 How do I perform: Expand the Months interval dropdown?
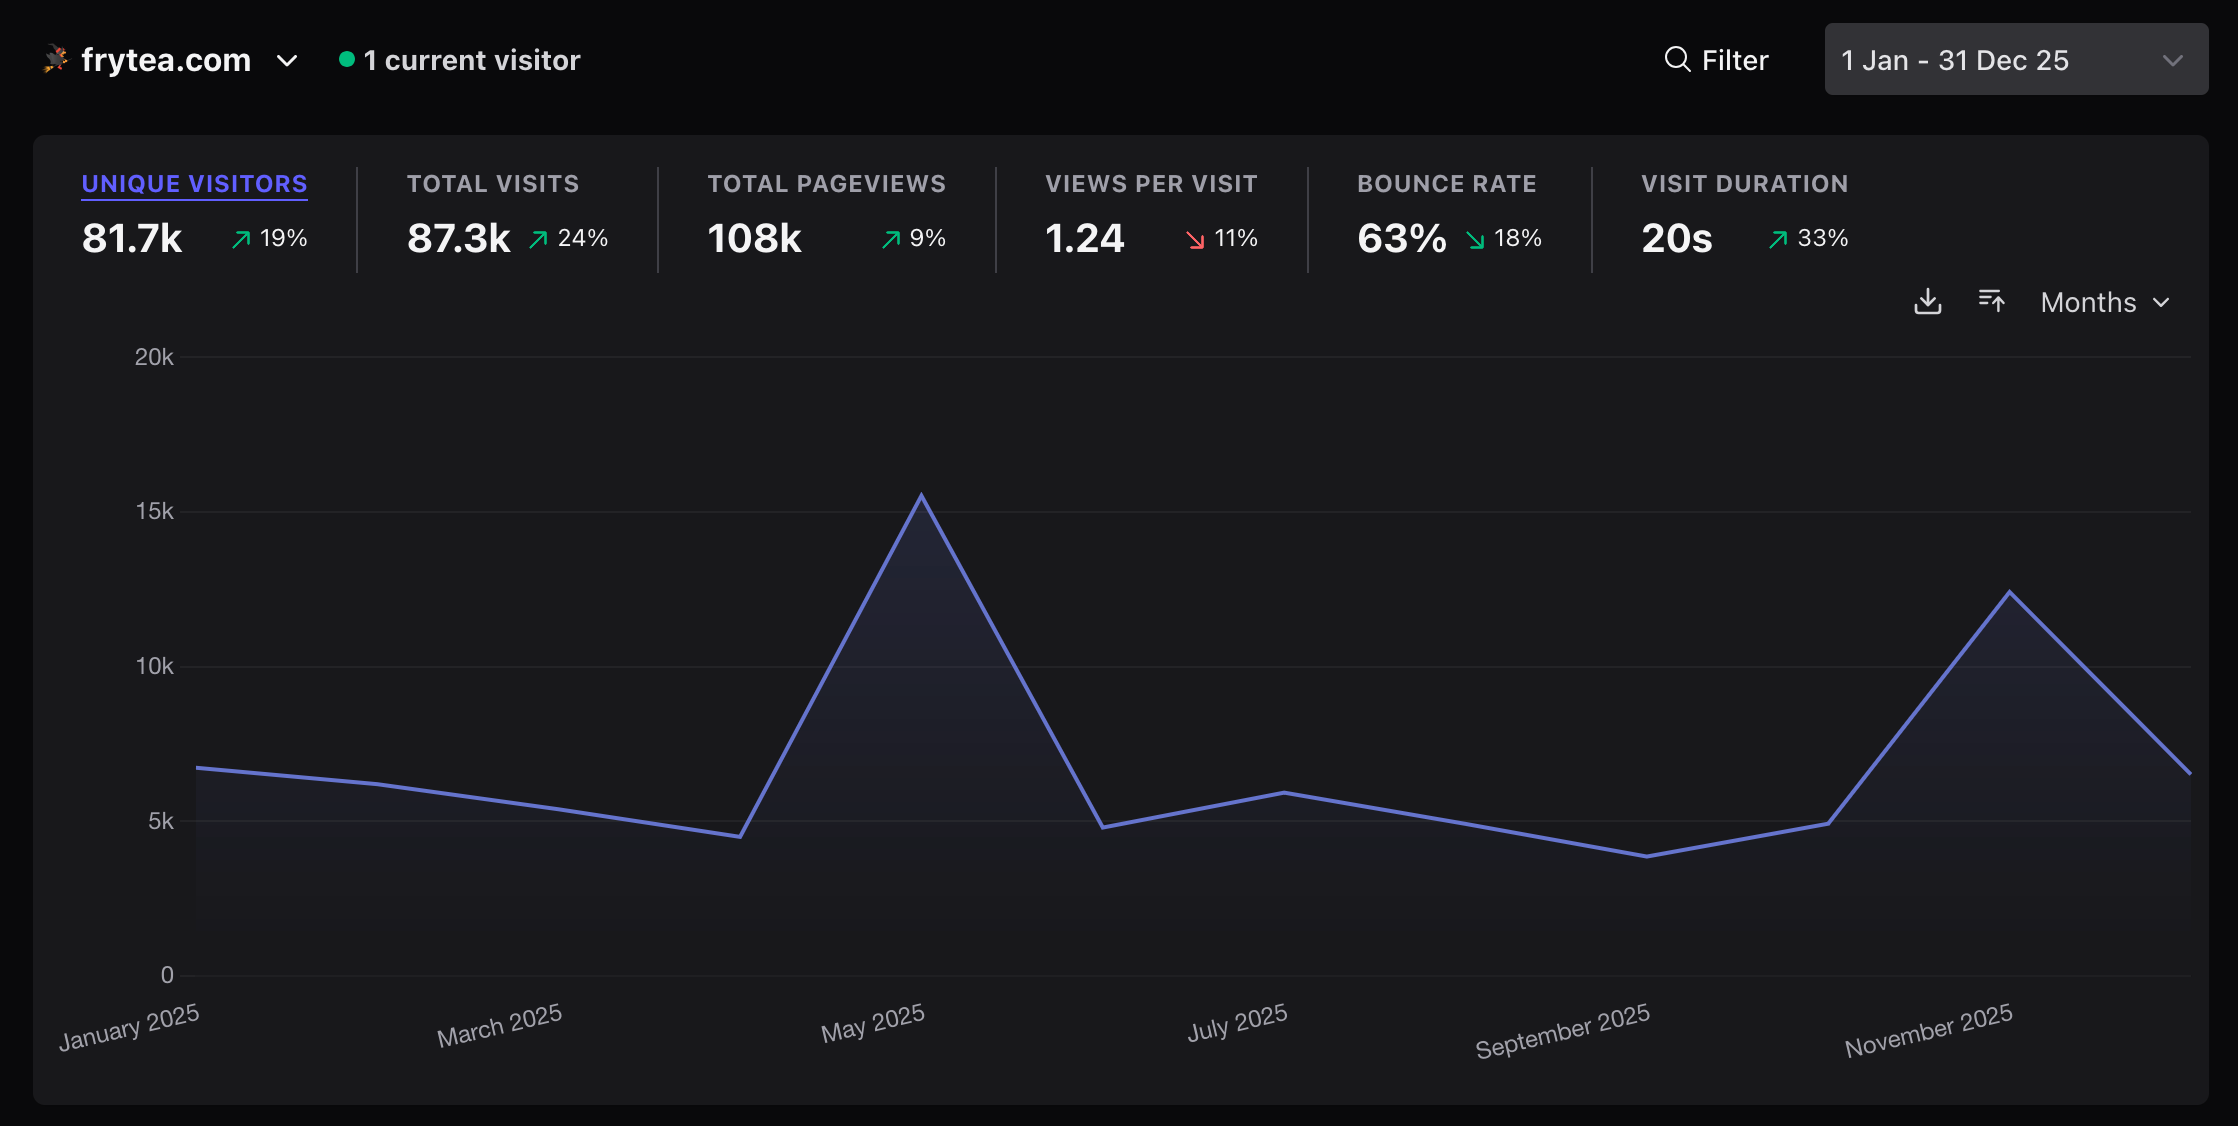(x=2105, y=302)
